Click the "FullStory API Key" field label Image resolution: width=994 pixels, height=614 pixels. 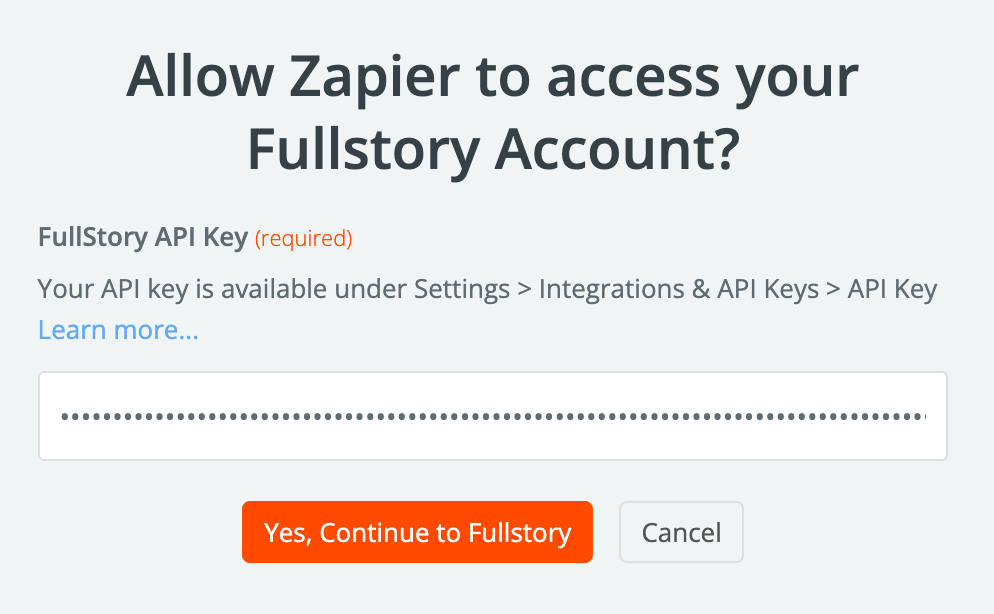(x=143, y=238)
